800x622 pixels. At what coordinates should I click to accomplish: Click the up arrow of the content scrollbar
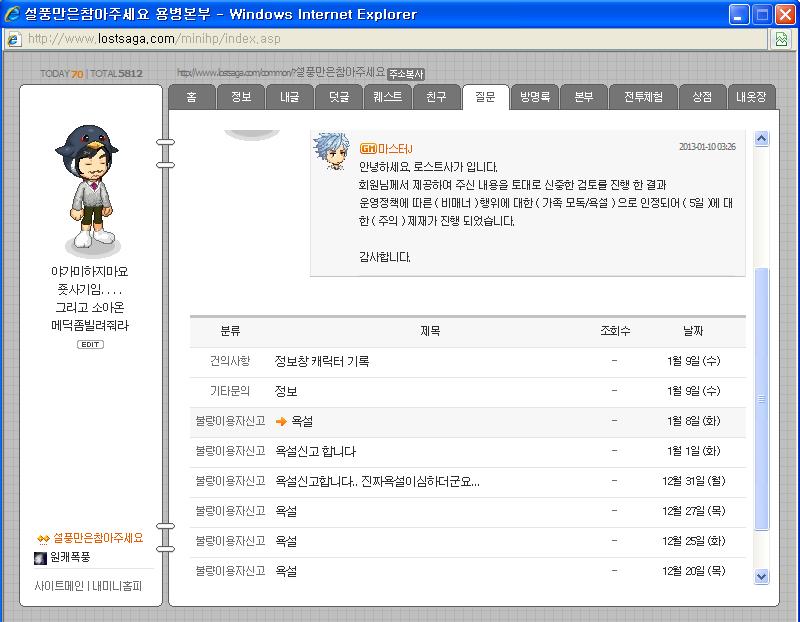(761, 138)
